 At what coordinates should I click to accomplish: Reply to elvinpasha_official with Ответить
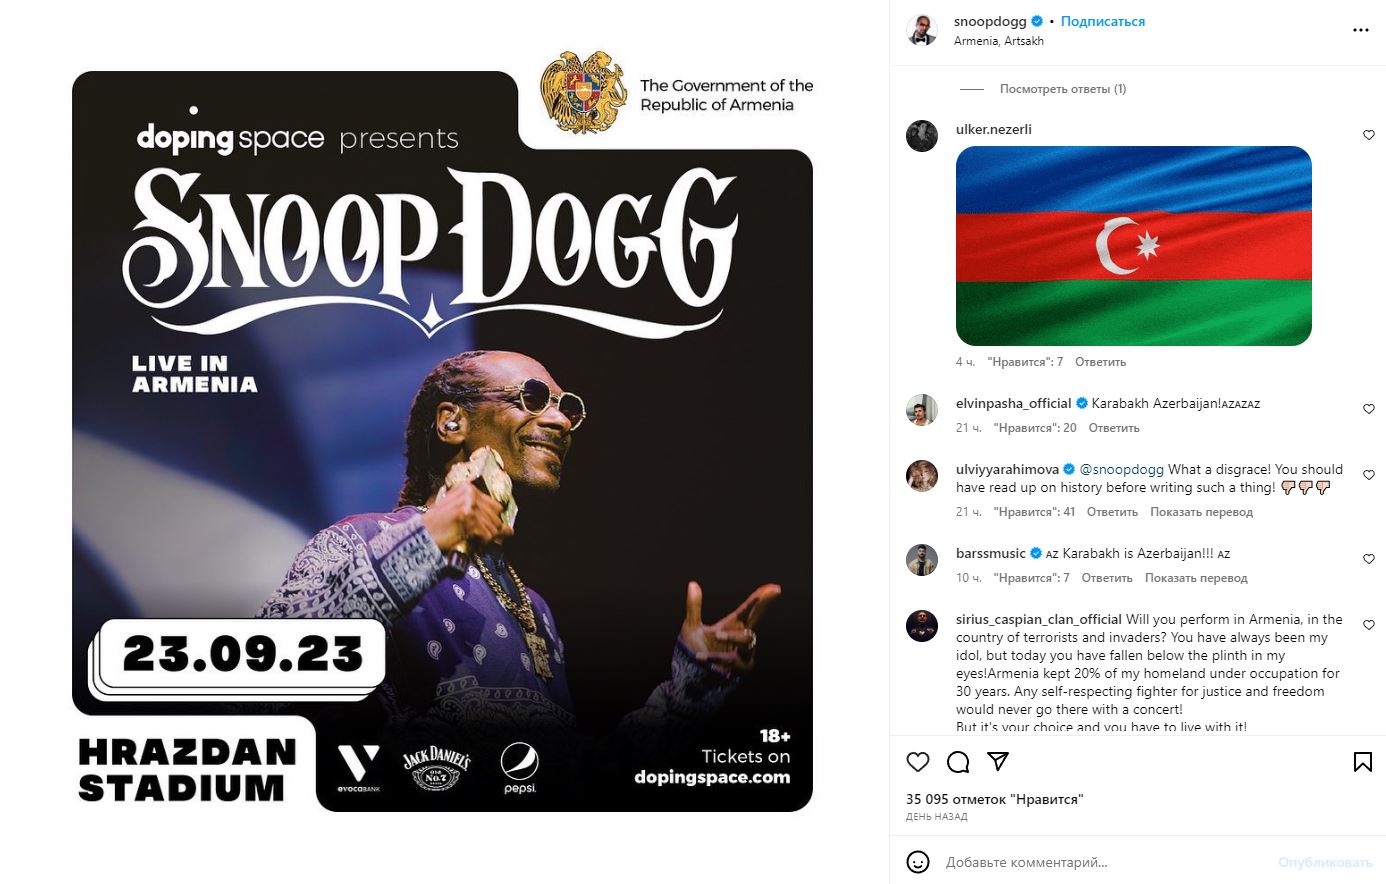1114,428
